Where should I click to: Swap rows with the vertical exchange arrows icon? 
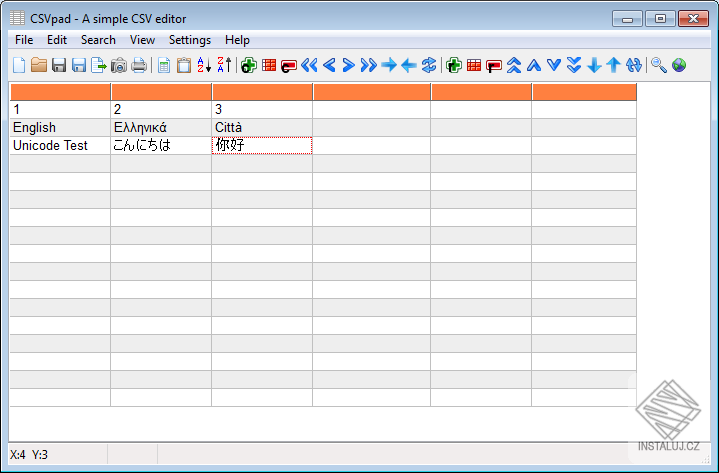634,65
